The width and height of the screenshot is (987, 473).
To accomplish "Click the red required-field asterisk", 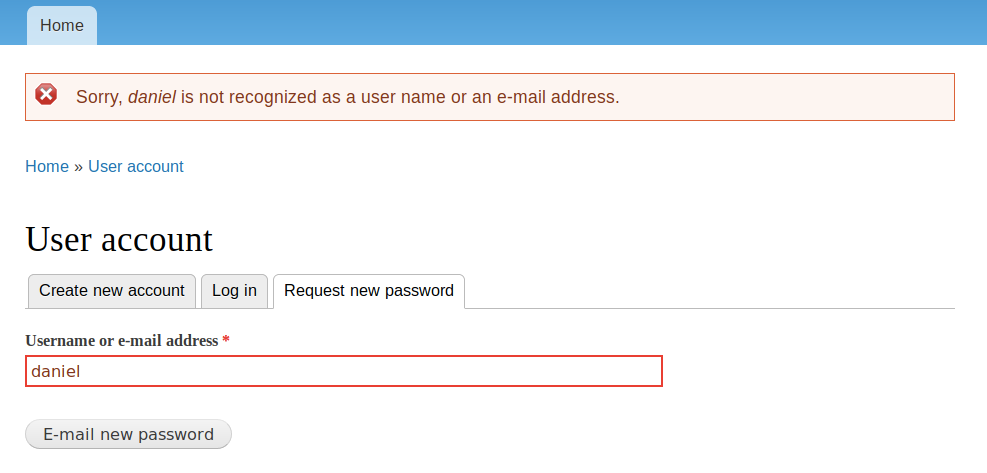I will point(226,341).
